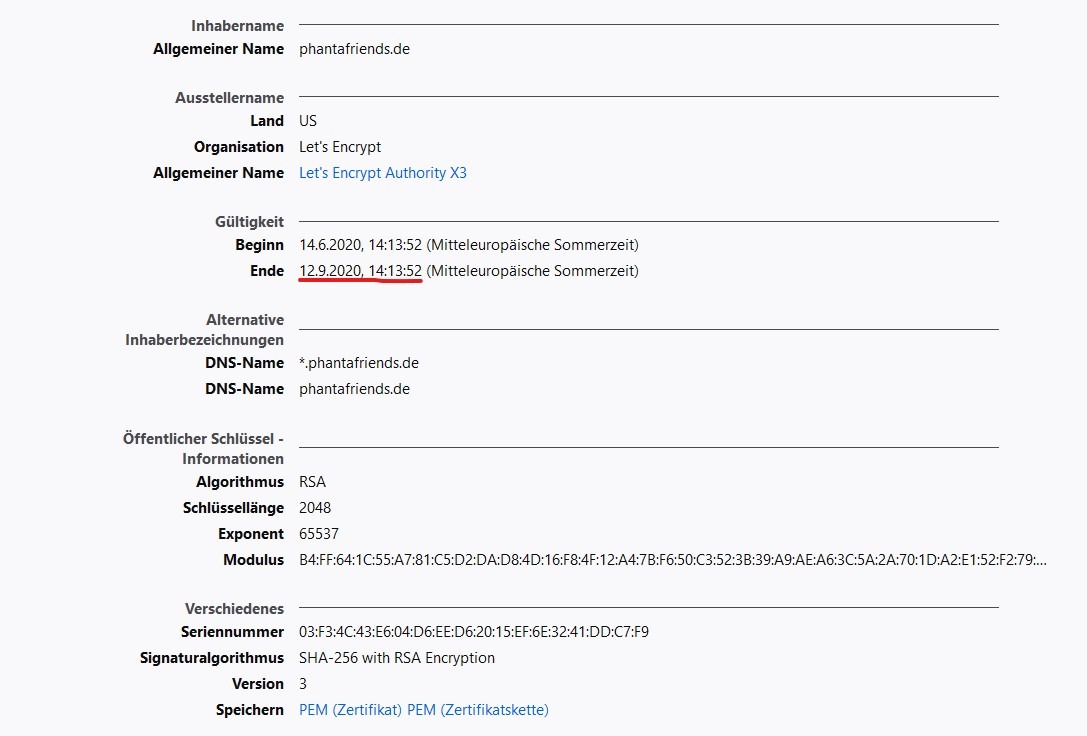Viewport: 1087px width, 736px height.
Task: Click the Ende field label
Action: (x=267, y=271)
